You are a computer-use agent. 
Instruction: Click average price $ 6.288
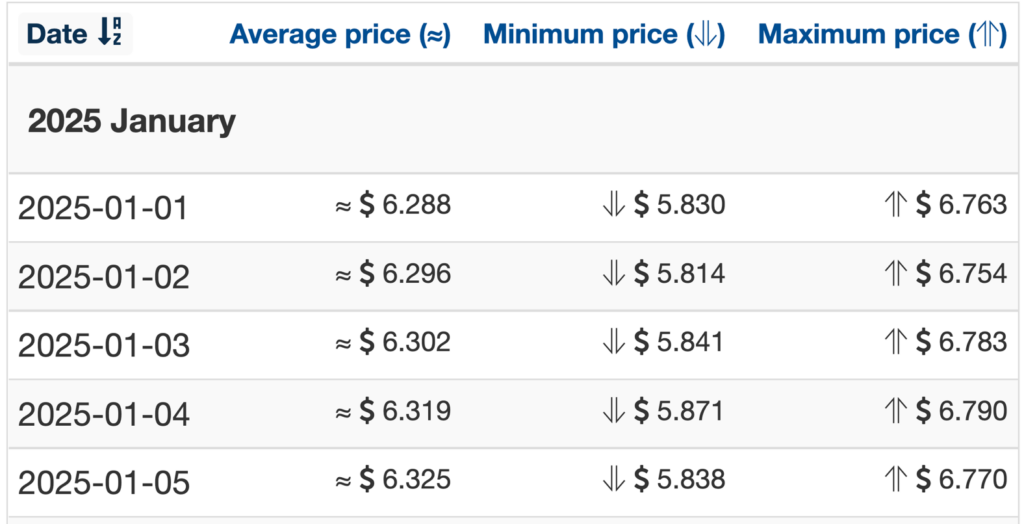point(405,205)
